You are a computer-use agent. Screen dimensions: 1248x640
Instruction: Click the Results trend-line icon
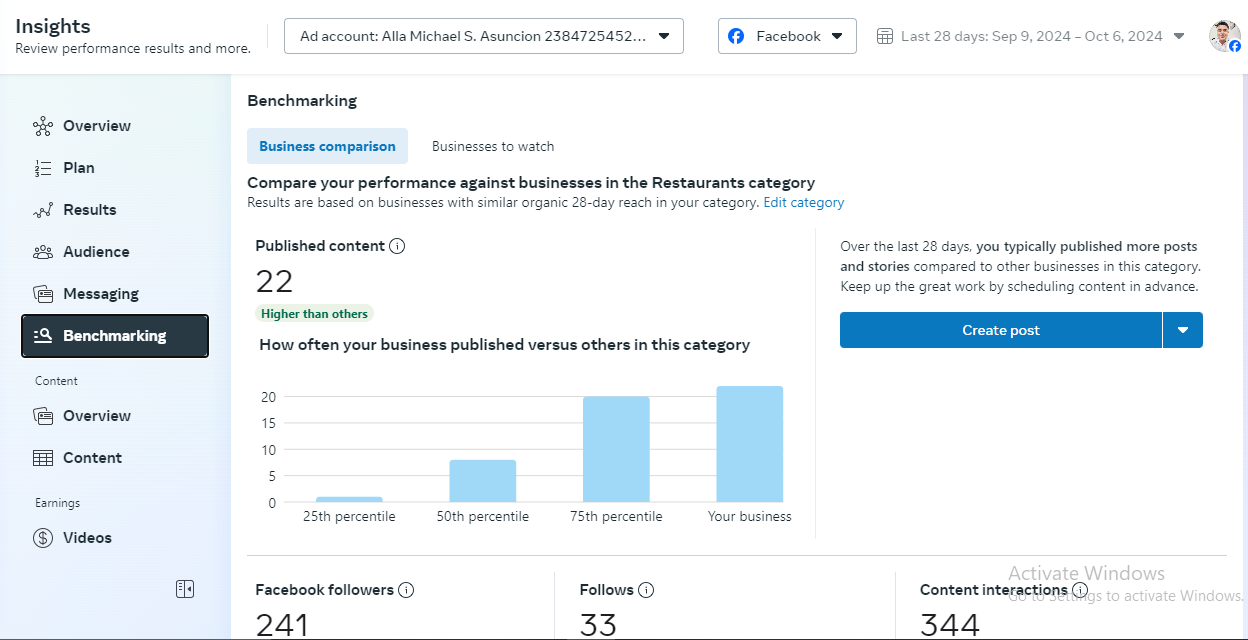(42, 210)
